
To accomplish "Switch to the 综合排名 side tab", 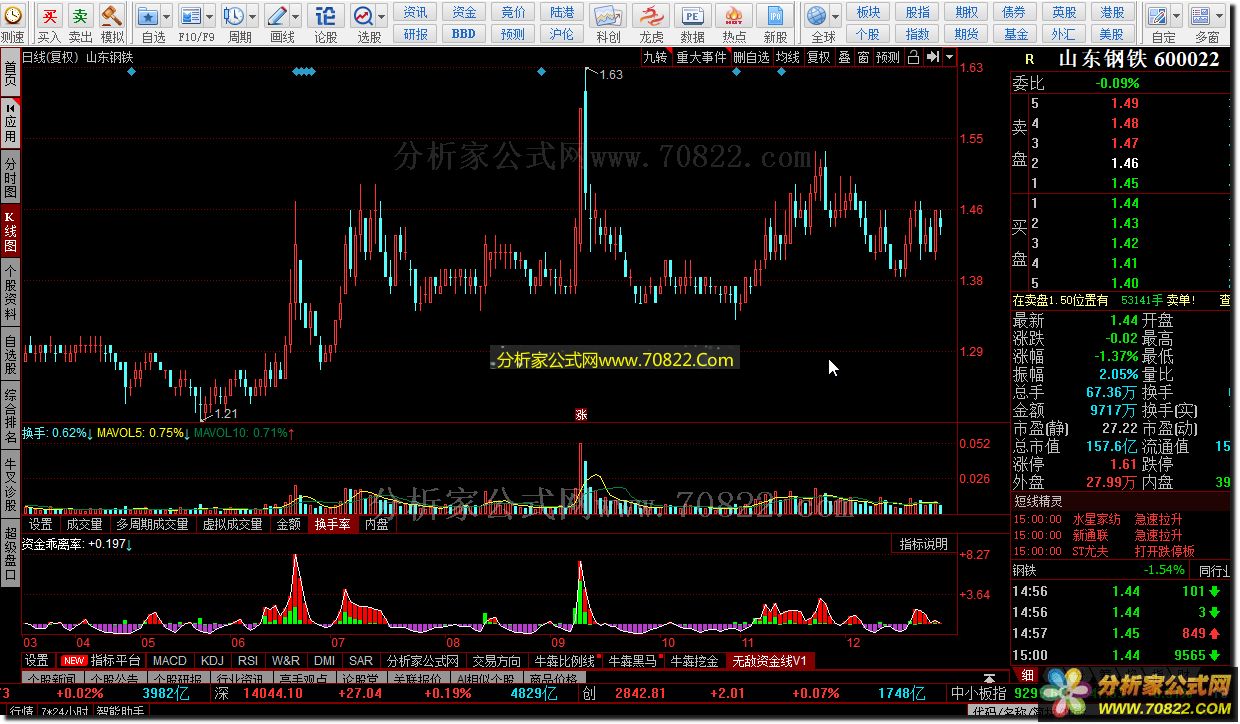I will [10, 415].
